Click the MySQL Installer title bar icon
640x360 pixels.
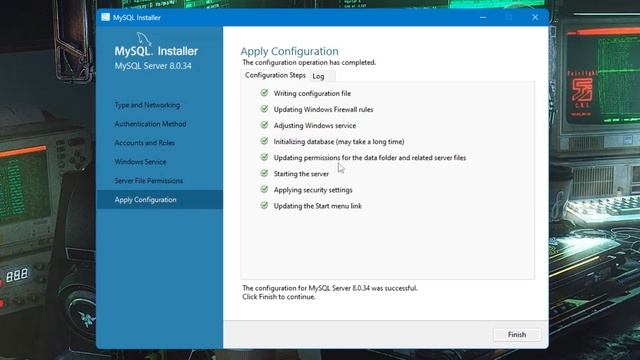pyautogui.click(x=106, y=17)
